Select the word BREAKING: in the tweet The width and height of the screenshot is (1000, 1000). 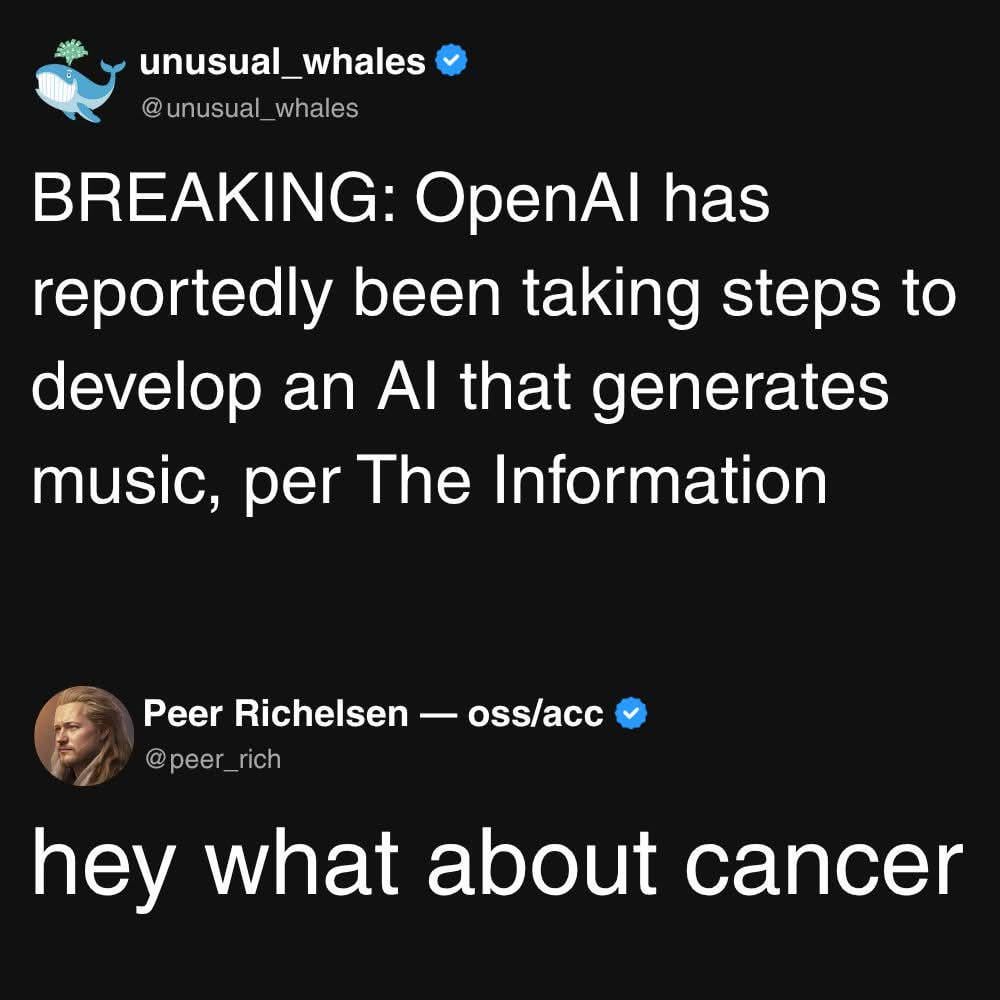(214, 199)
